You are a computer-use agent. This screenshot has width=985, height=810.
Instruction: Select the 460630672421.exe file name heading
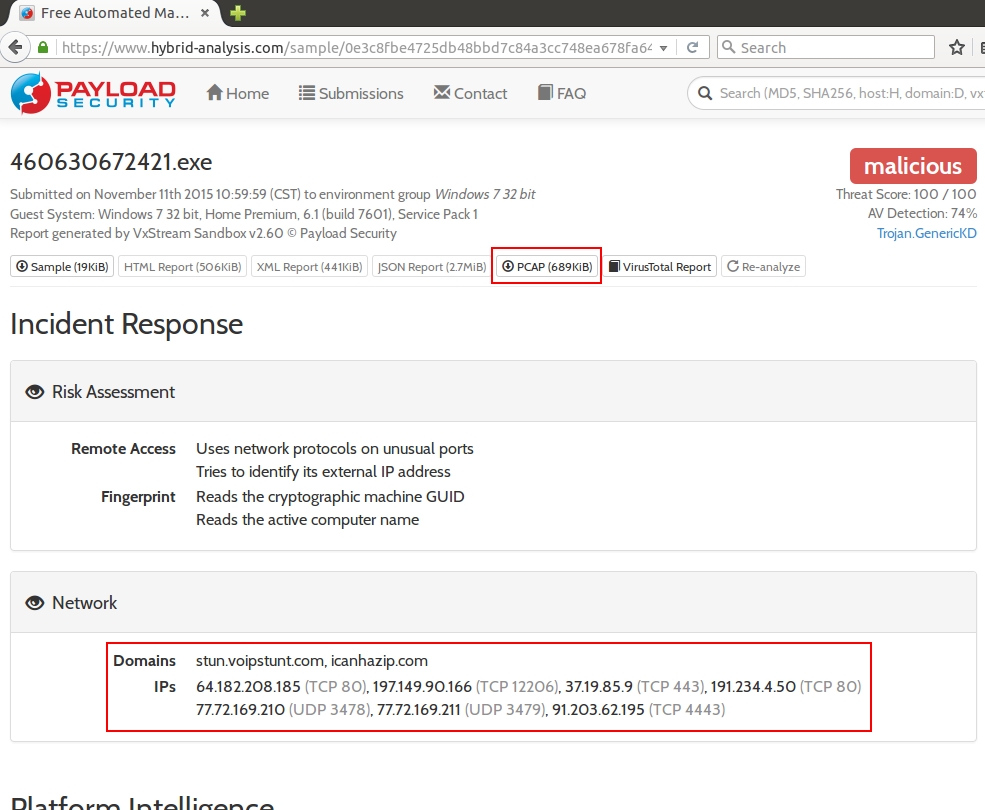click(111, 162)
